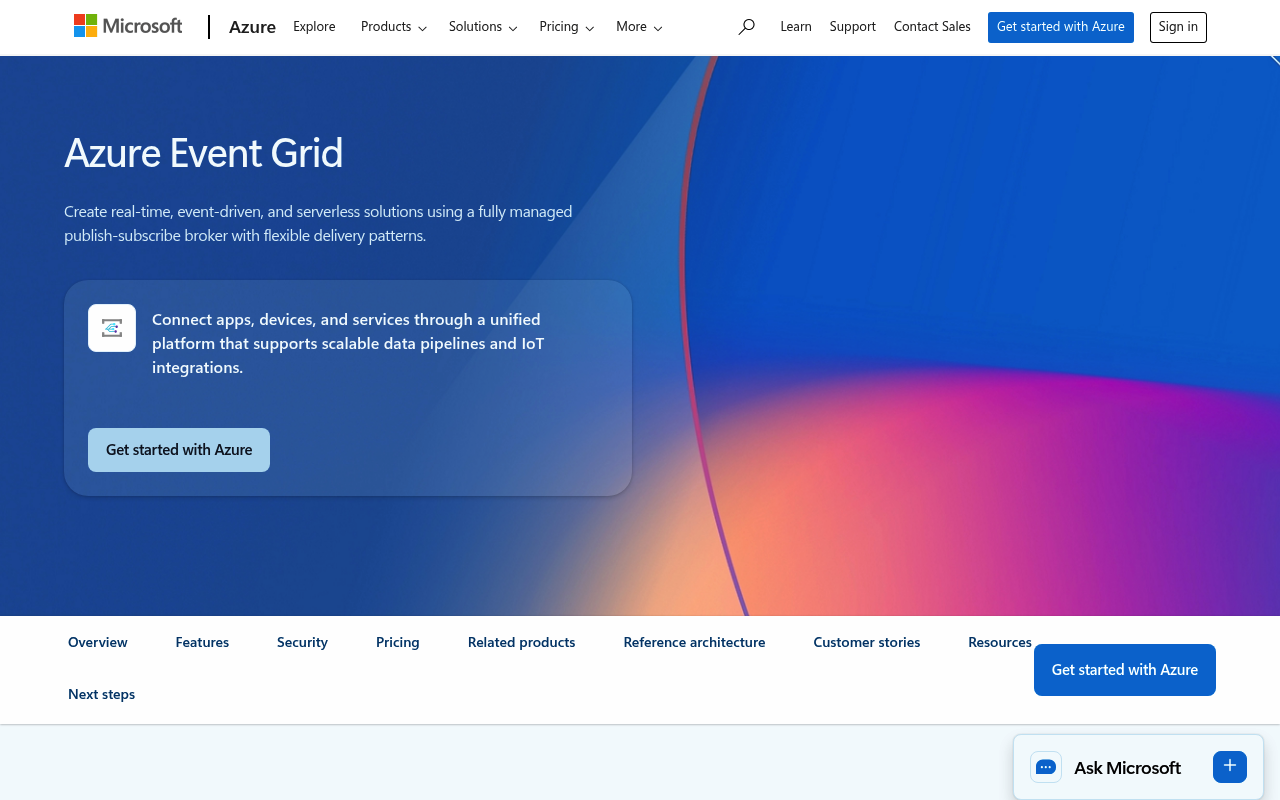Jump to Pricing in the section nav
Viewport: 1280px width, 800px height.
point(398,642)
